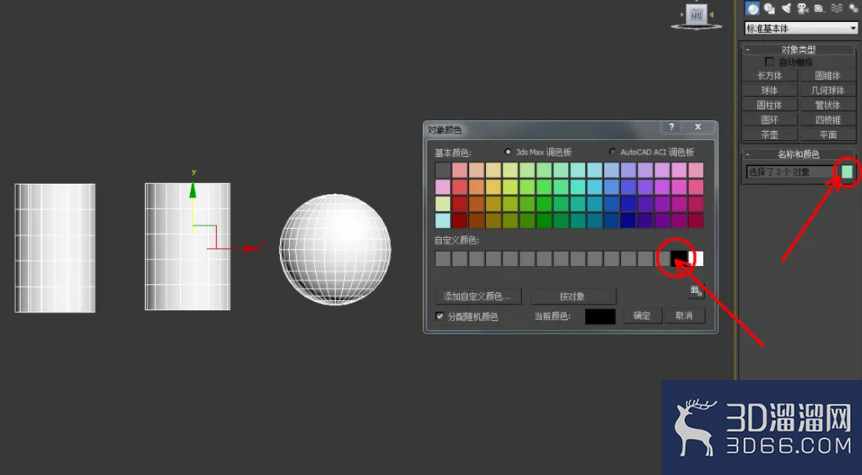
Task: Click the 四棱锥 pyramid button
Action: pos(827,120)
